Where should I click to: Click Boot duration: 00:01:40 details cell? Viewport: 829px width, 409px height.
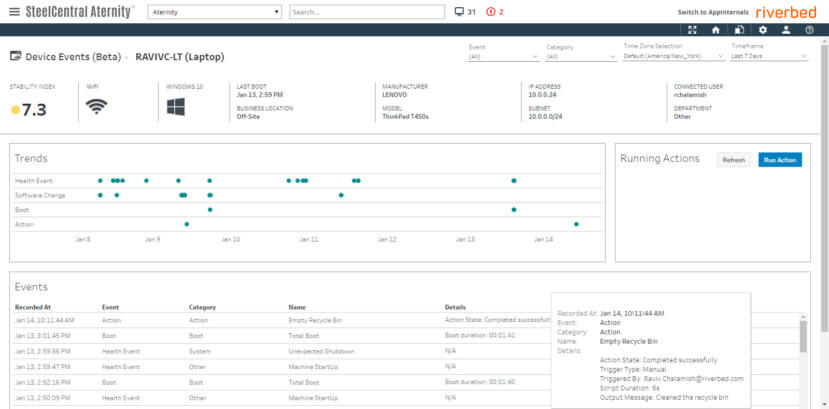pos(480,382)
